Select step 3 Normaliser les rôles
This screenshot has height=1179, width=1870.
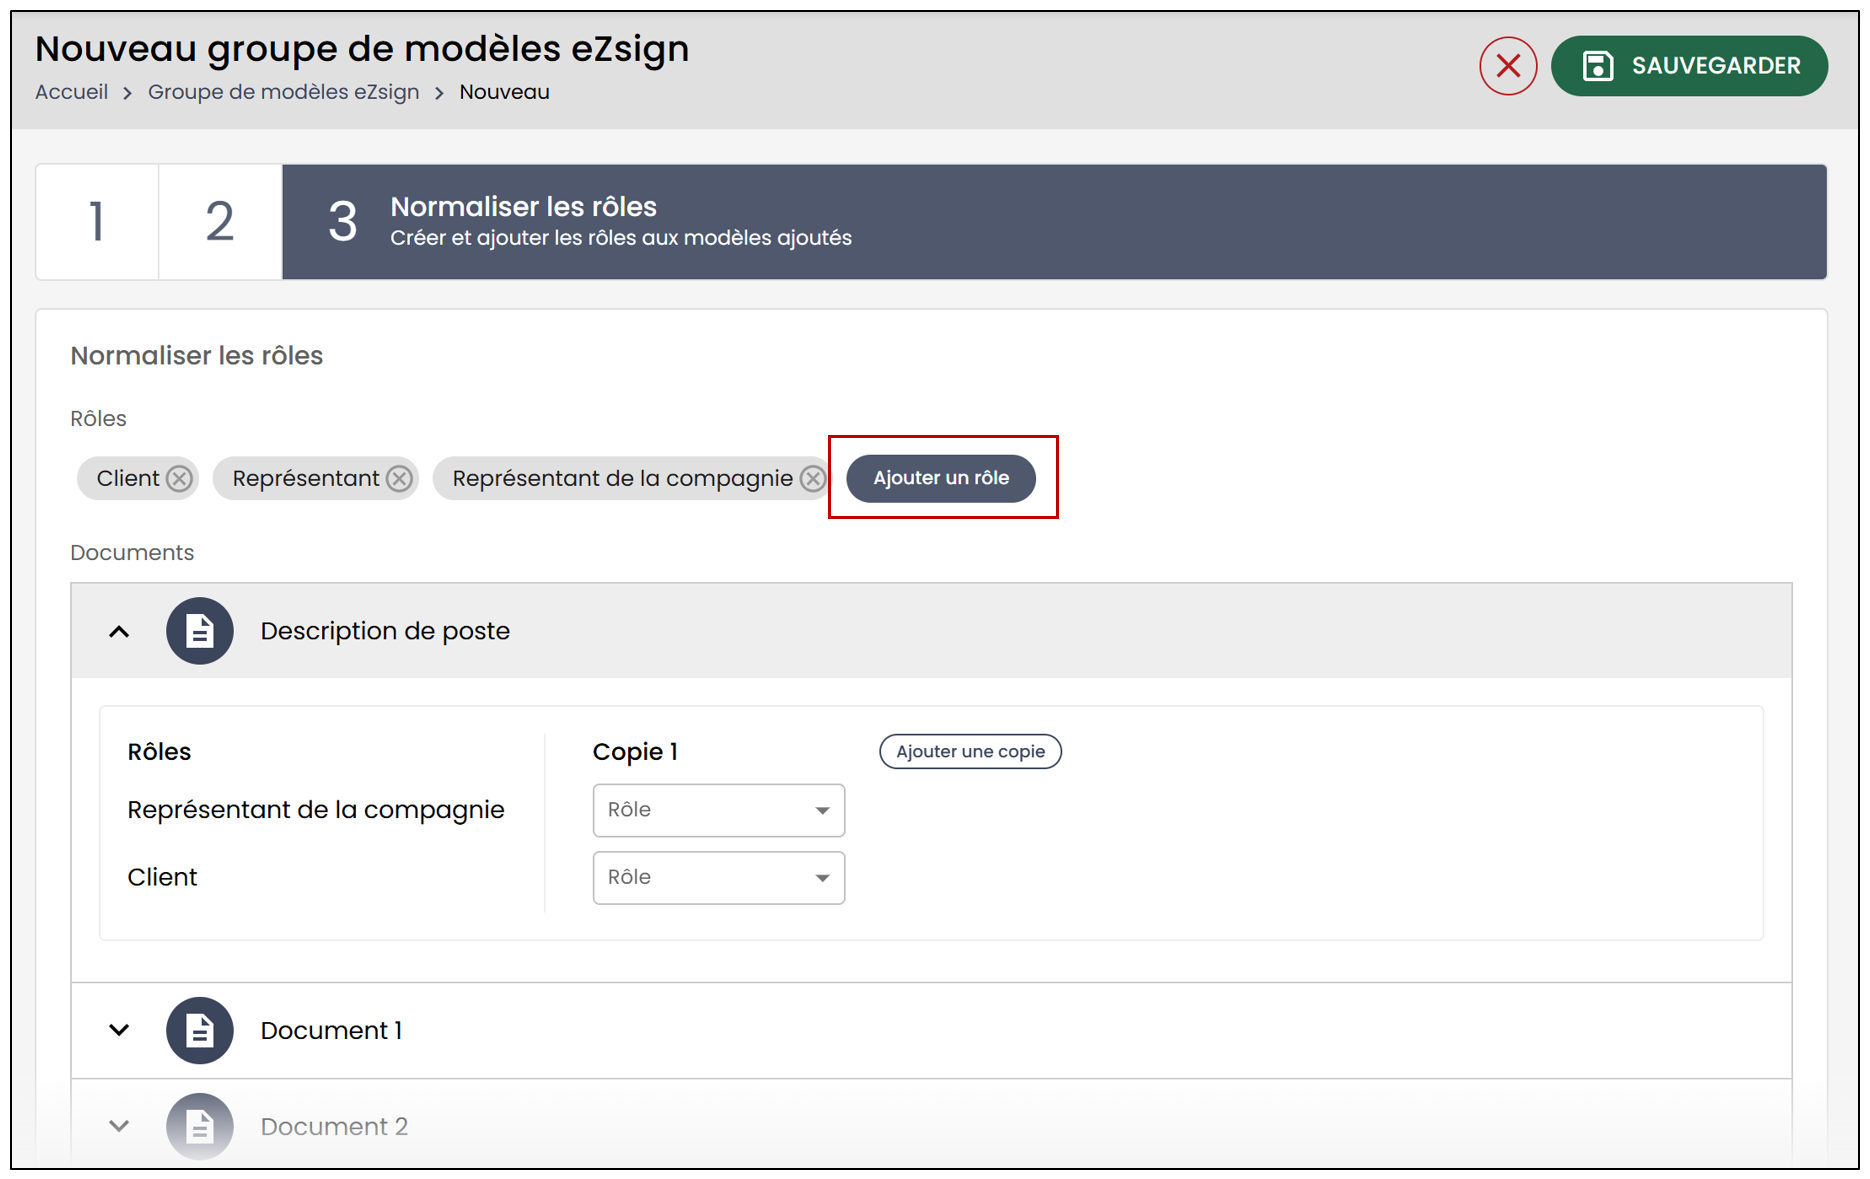coord(1054,221)
